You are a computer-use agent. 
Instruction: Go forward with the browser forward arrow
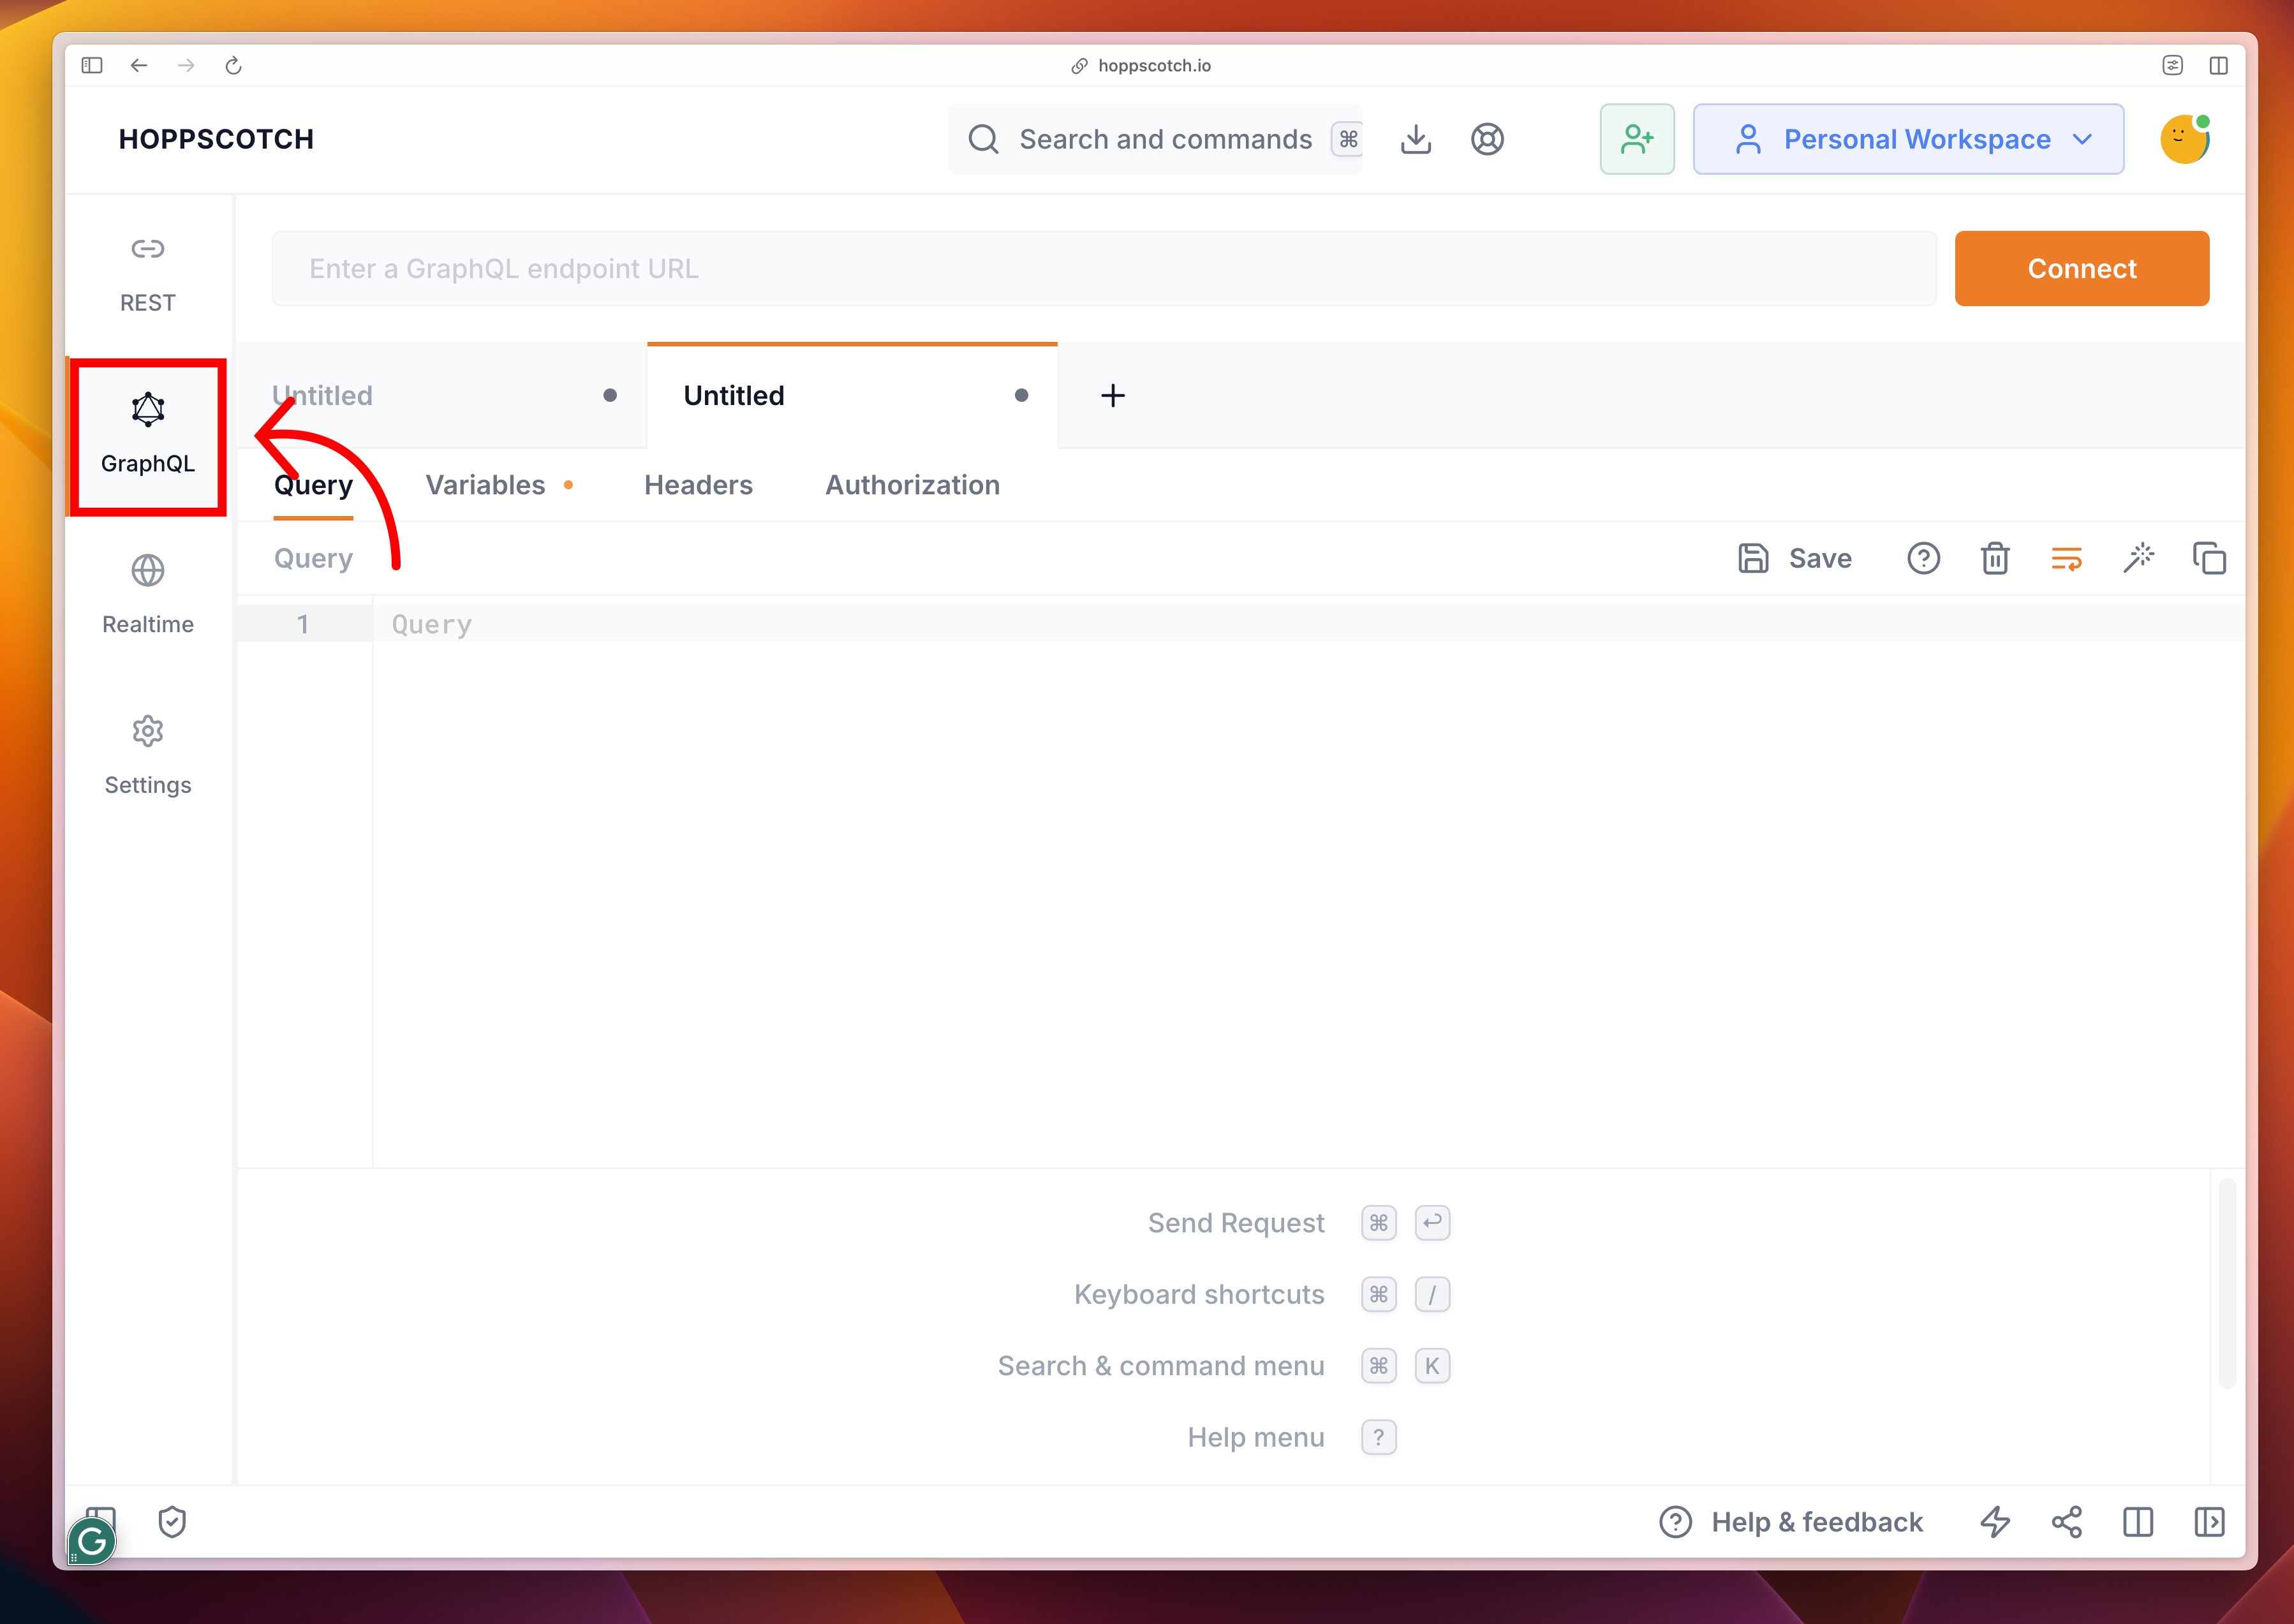click(186, 65)
